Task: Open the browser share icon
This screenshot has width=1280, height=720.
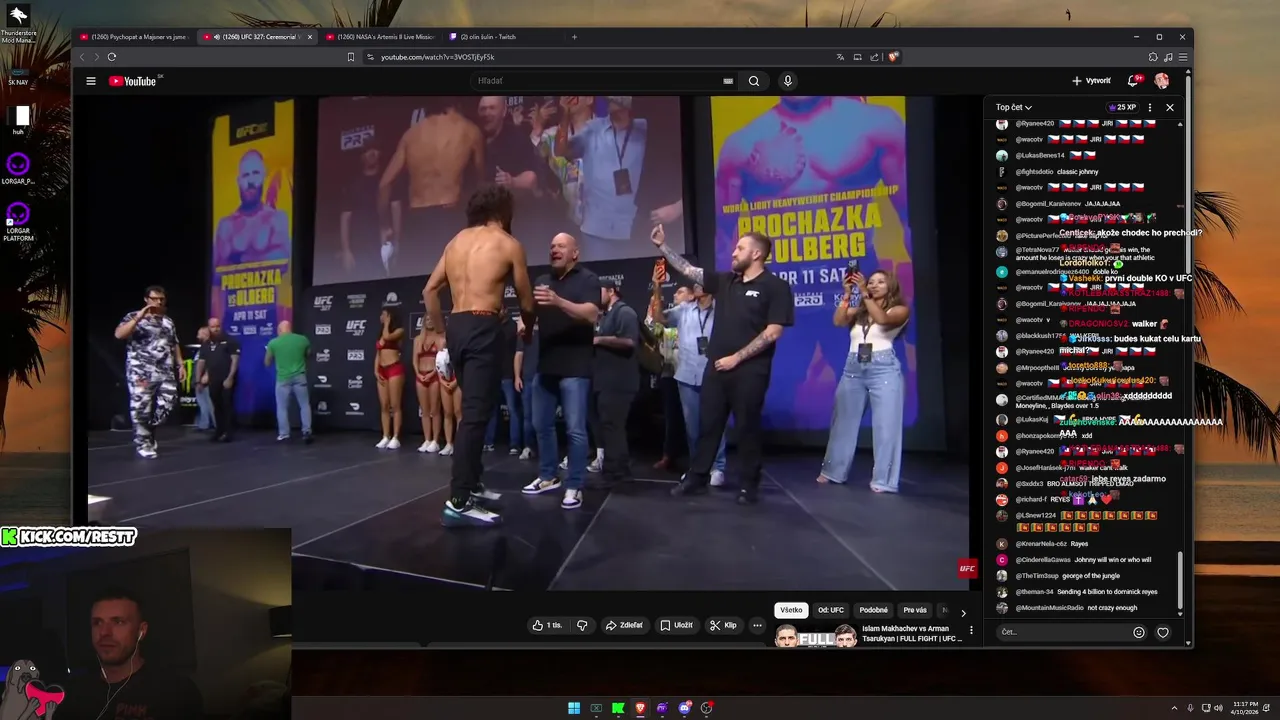Action: point(875,57)
